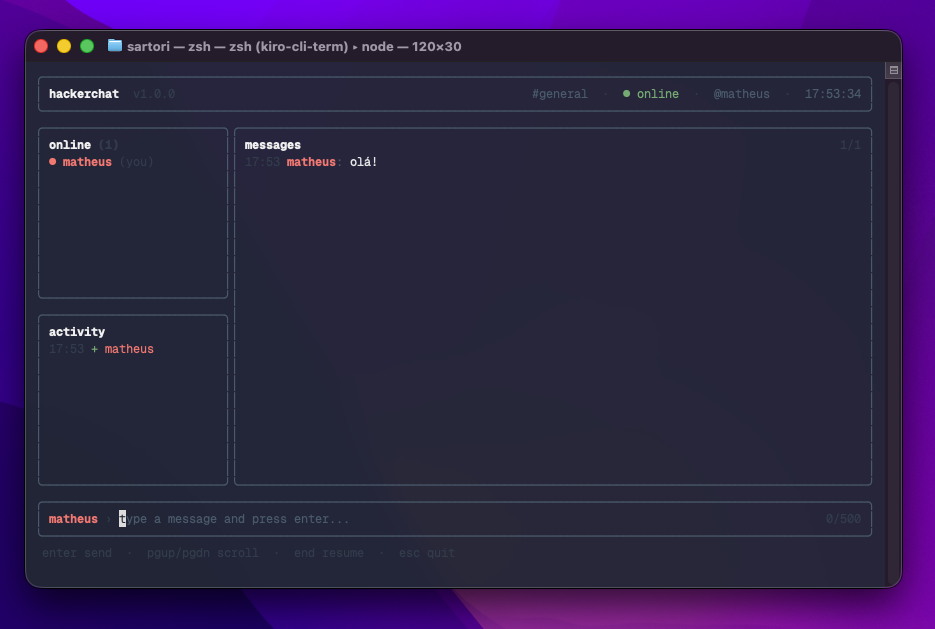Click the clock reading '17:53:34'
Viewport: 935px width, 629px height.
pyautogui.click(x=832, y=94)
